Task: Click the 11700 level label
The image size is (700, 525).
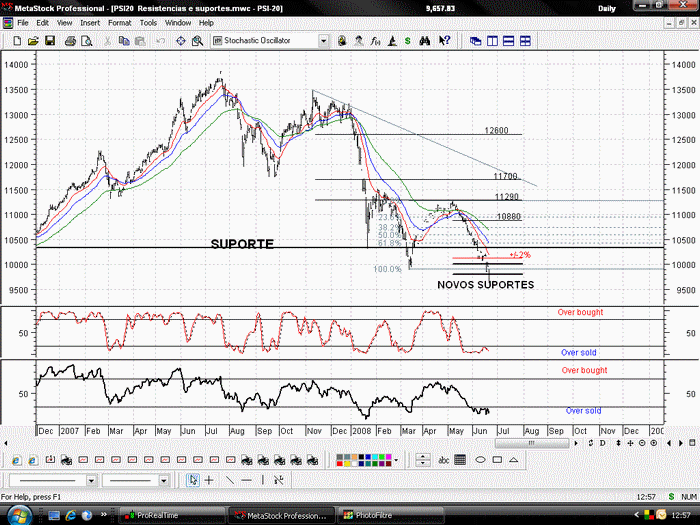Action: pos(505,176)
